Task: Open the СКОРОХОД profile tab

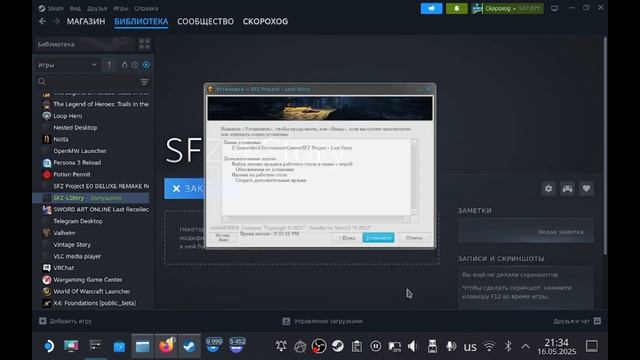Action: click(x=265, y=21)
